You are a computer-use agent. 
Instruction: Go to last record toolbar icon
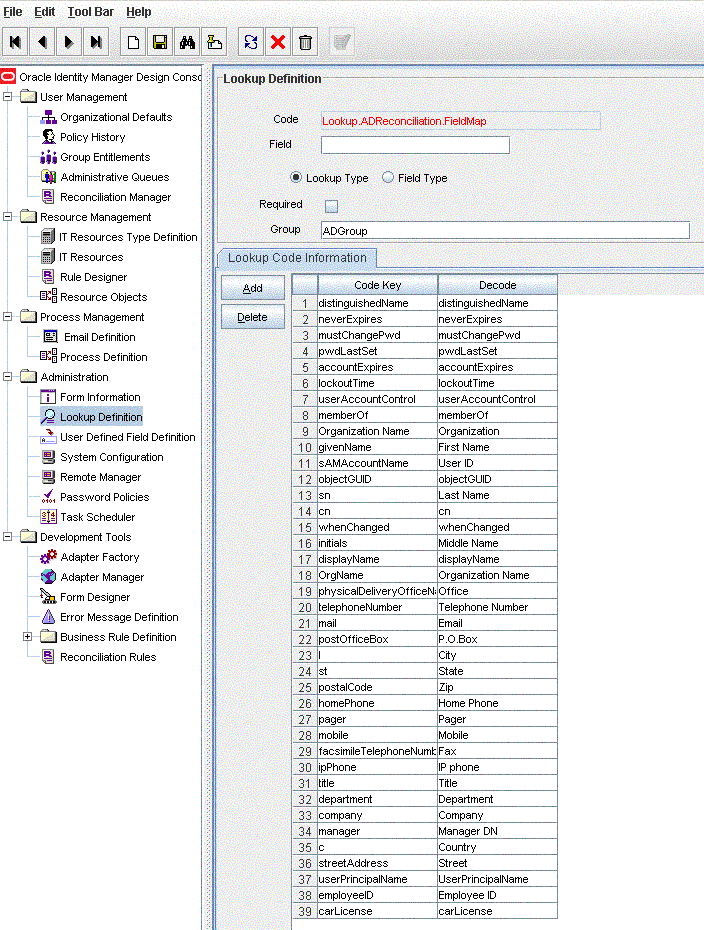click(x=95, y=42)
